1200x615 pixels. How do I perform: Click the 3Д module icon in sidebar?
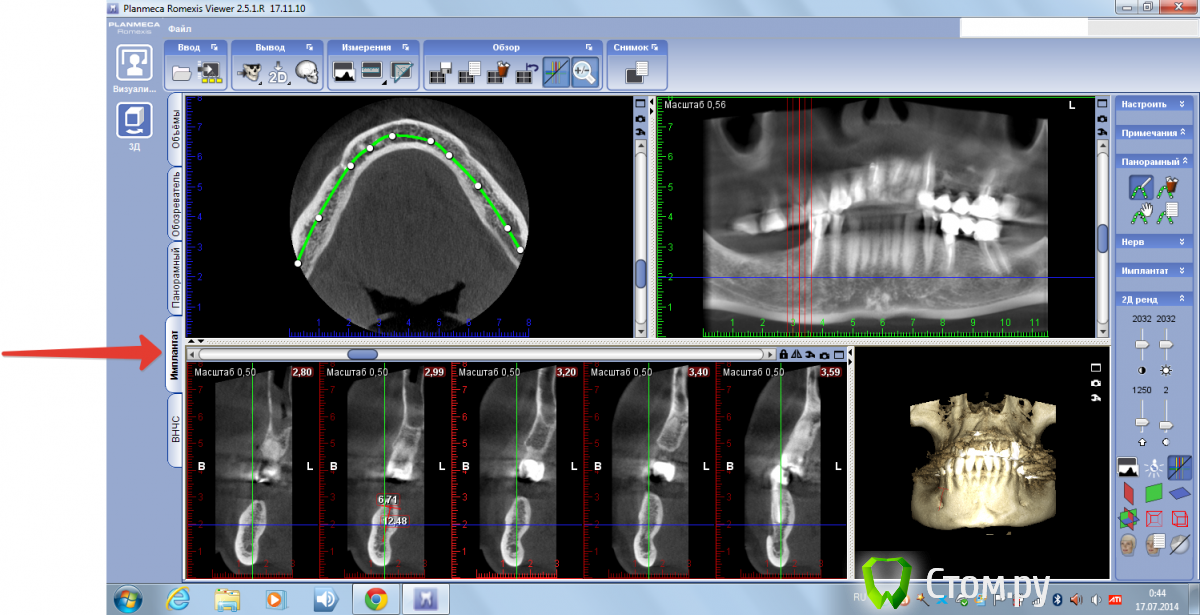pos(134,121)
